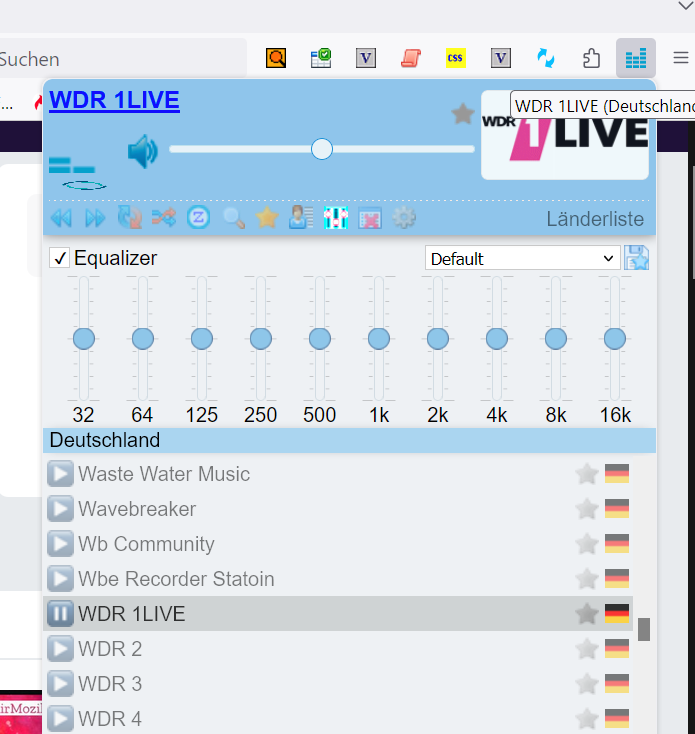Image resolution: width=695 pixels, height=734 pixels.
Task: Toggle the equalizer sliders icon
Action: pos(336,218)
